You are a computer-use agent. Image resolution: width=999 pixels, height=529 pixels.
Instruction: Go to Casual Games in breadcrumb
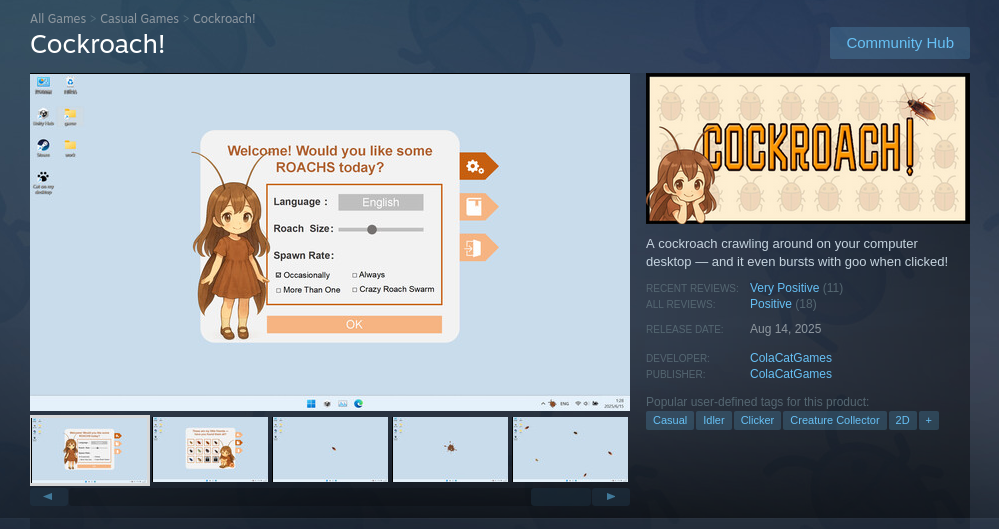139,19
